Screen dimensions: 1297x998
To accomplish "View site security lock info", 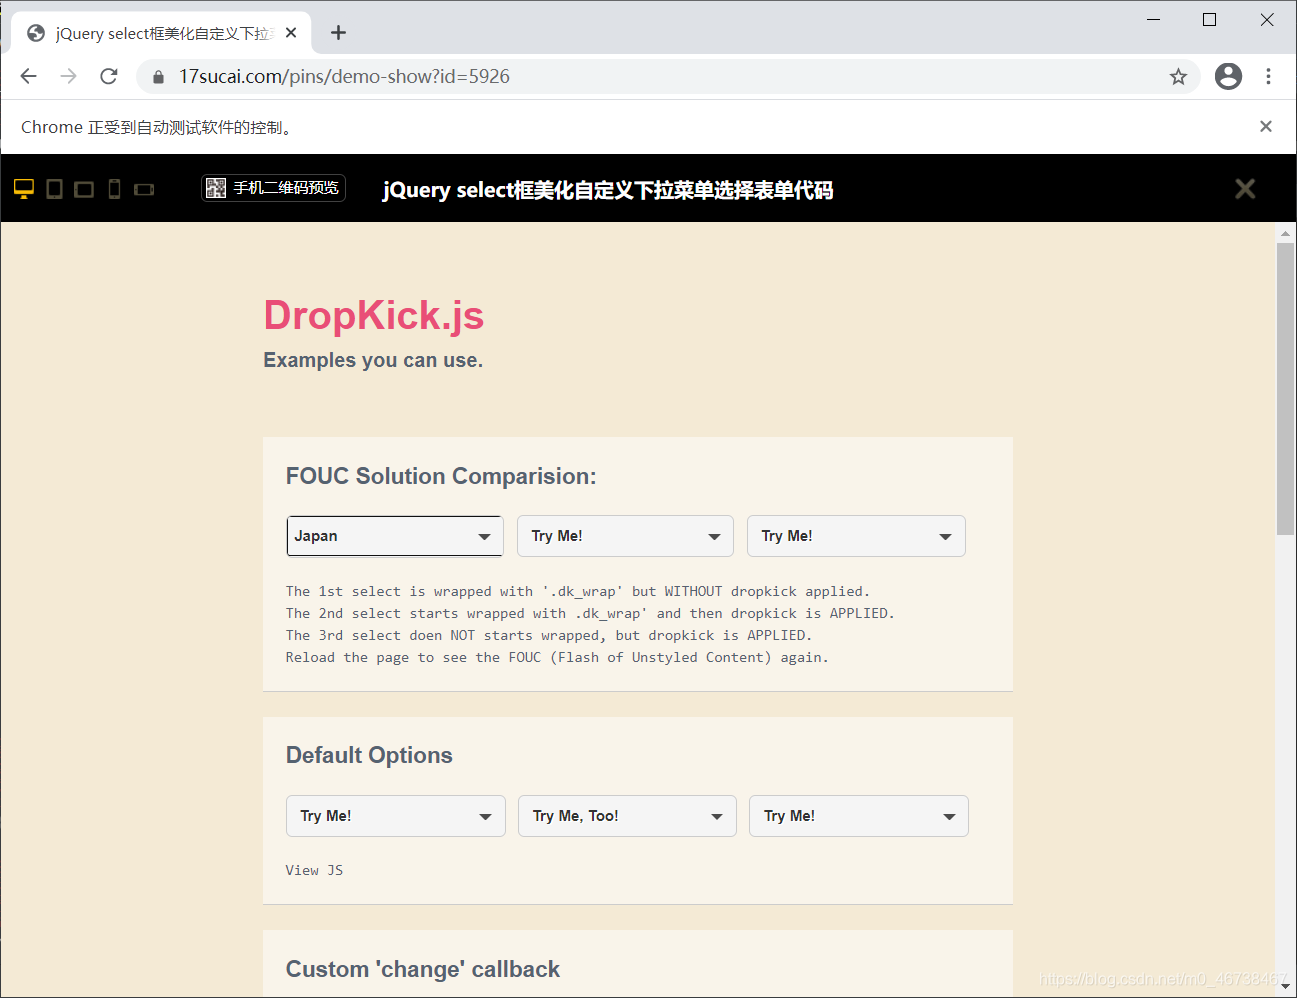I will [x=158, y=77].
